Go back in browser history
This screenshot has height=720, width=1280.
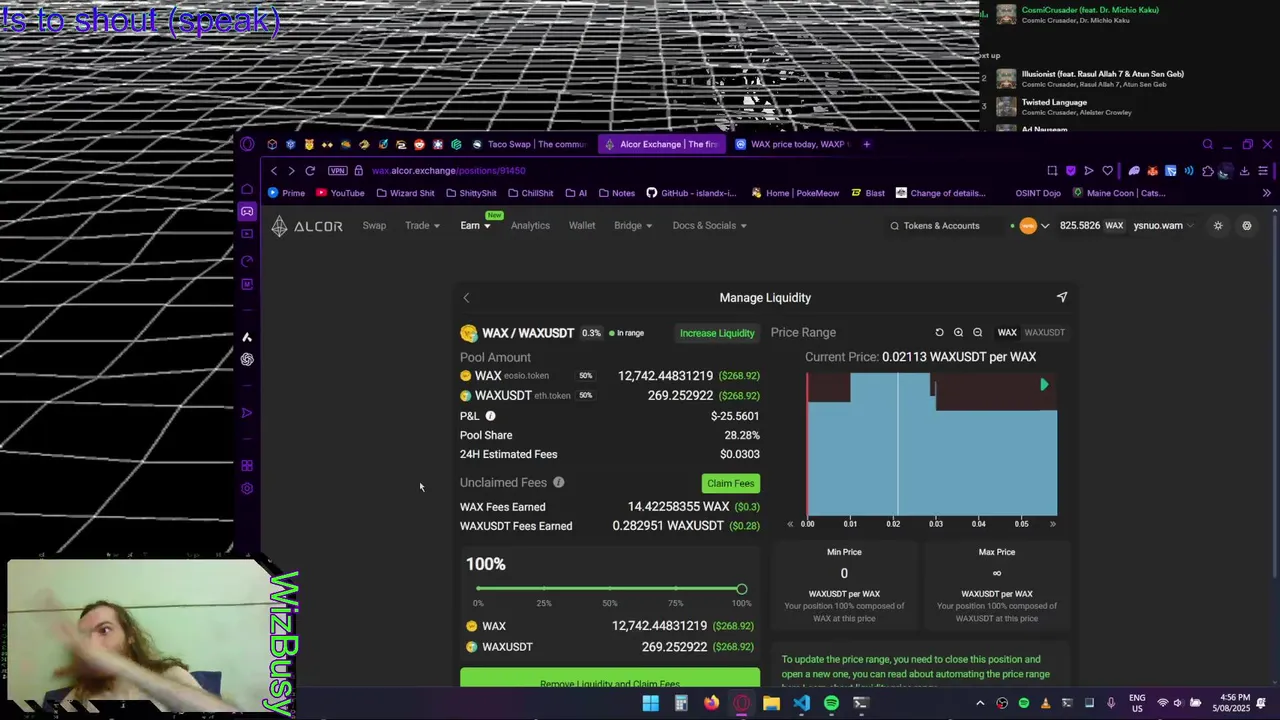pyautogui.click(x=274, y=171)
